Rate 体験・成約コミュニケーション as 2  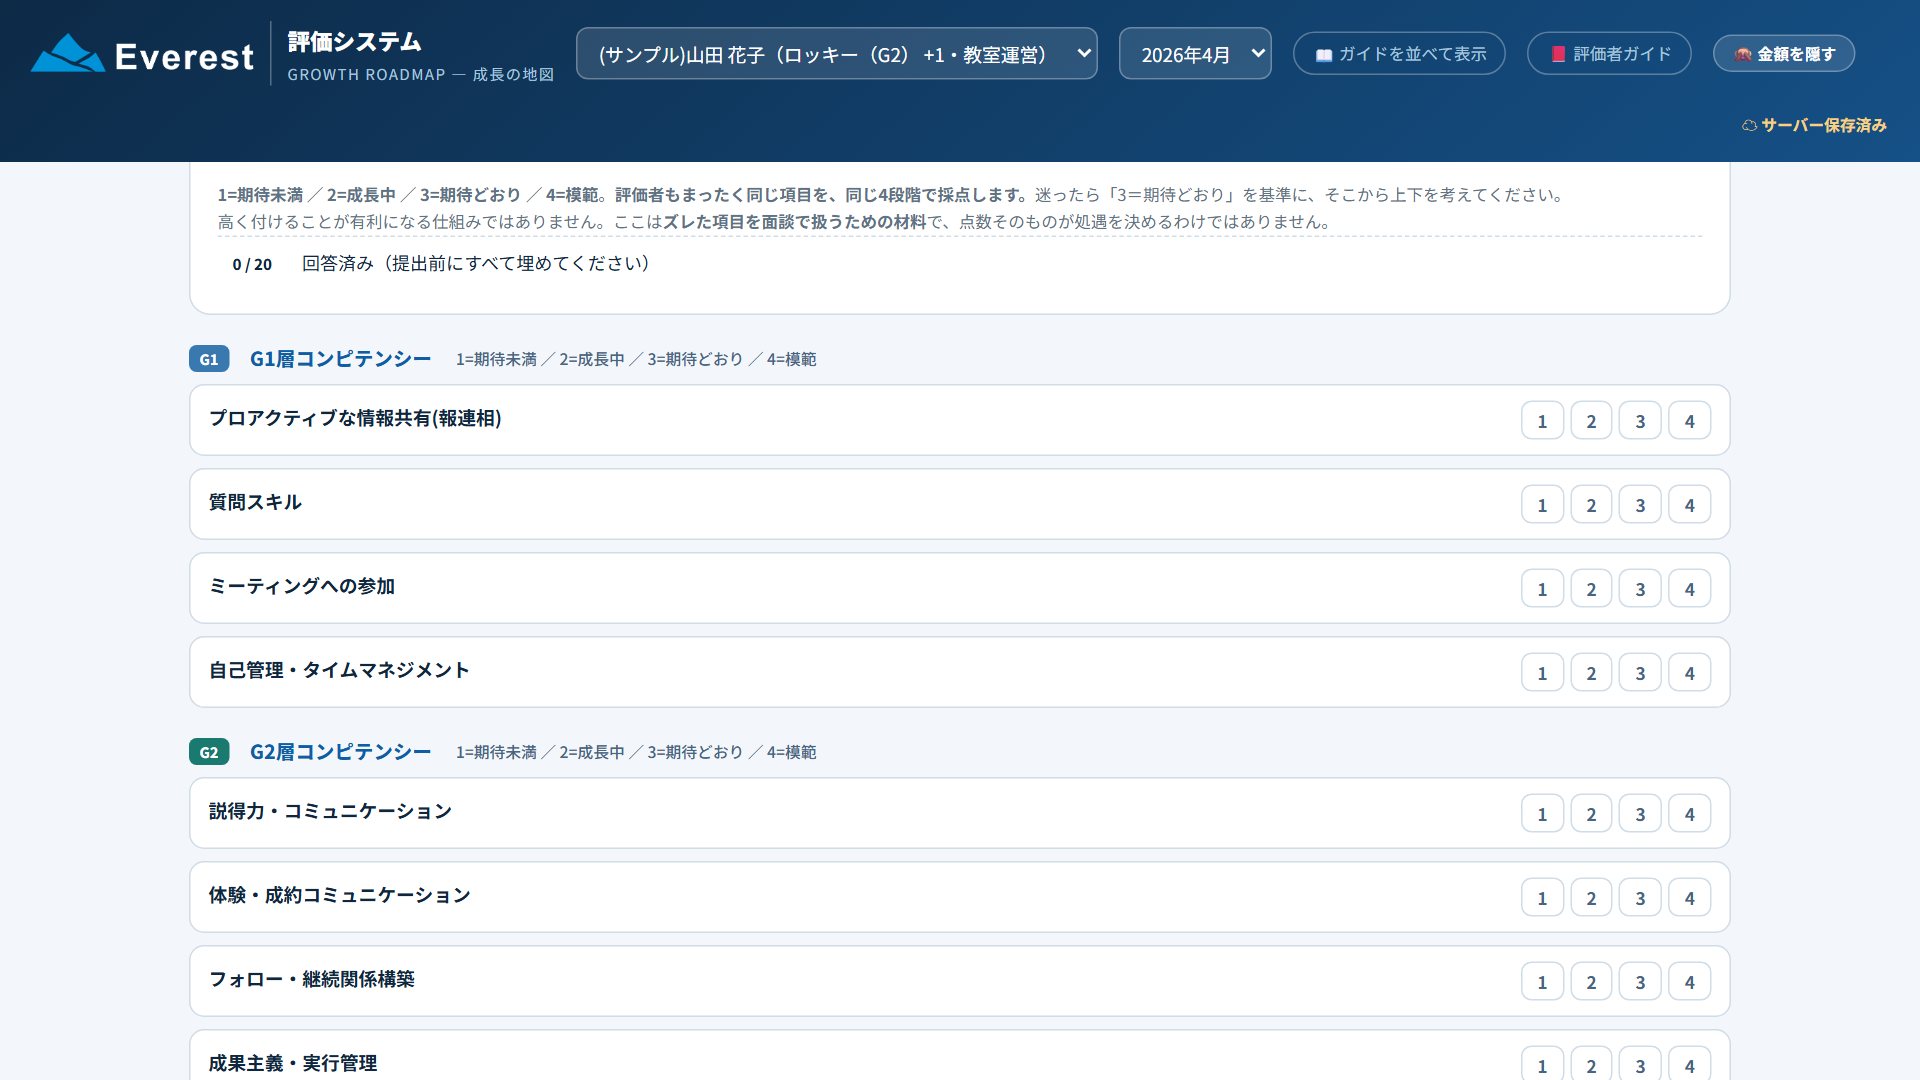(x=1591, y=898)
